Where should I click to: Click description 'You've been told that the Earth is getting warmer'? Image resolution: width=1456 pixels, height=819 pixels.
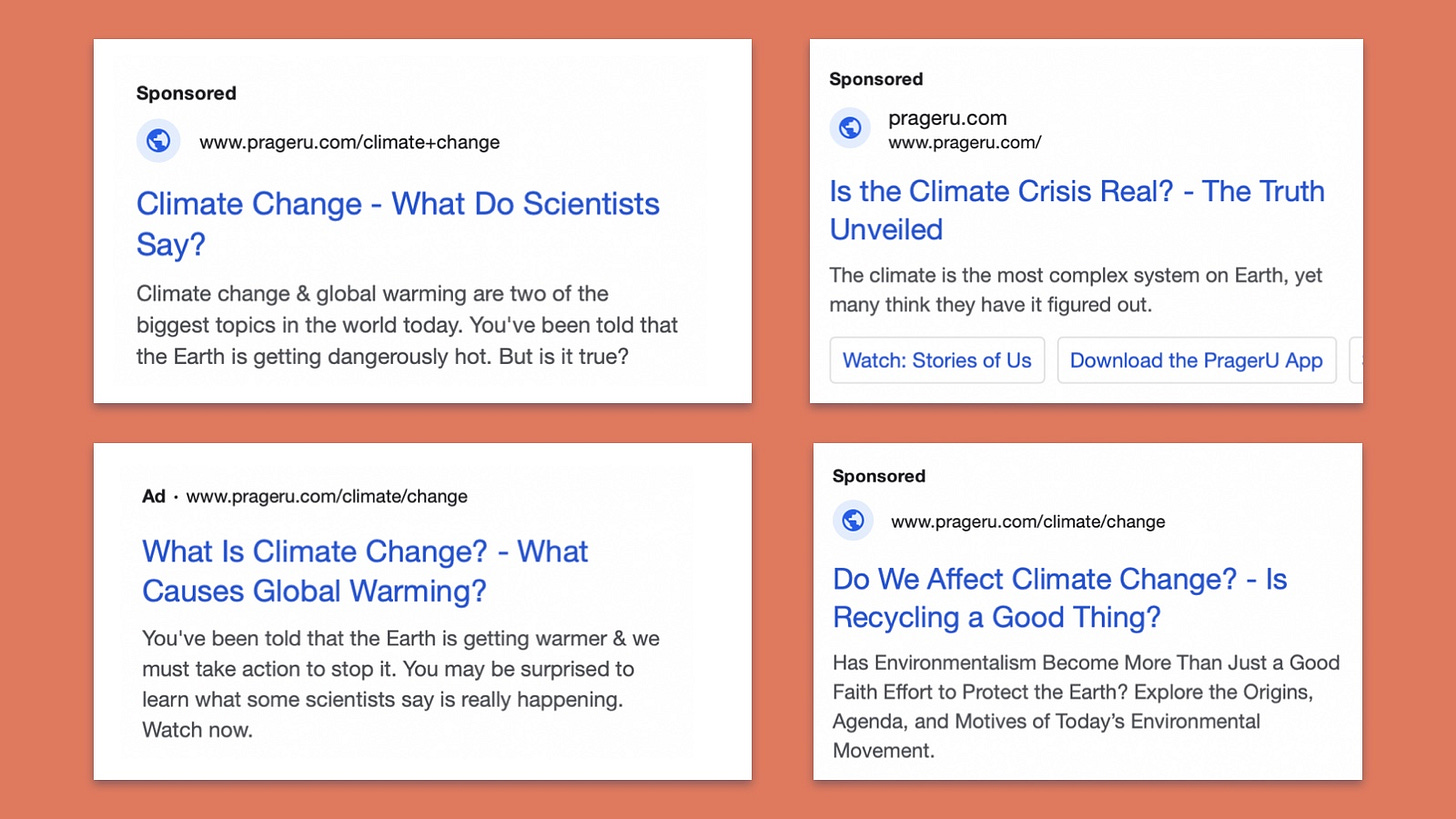coord(401,684)
